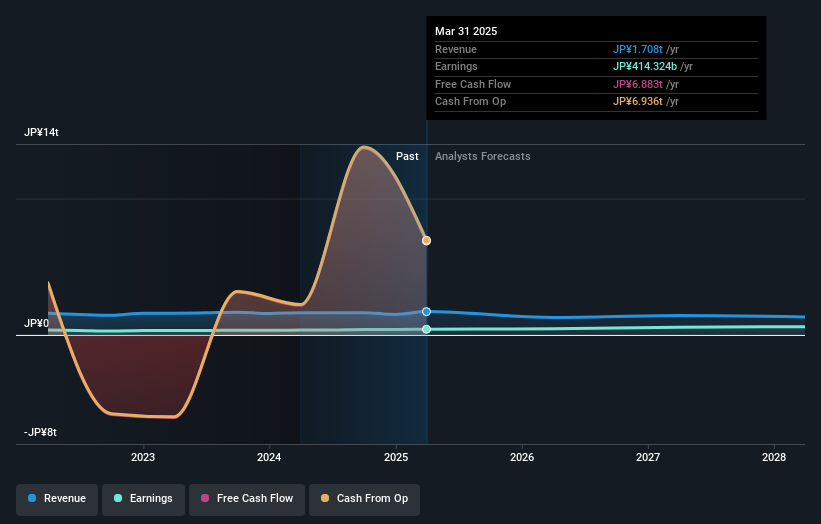This screenshot has width=821, height=524.
Task: Select the orange Cash From Op data point marker
Action: pyautogui.click(x=427, y=241)
